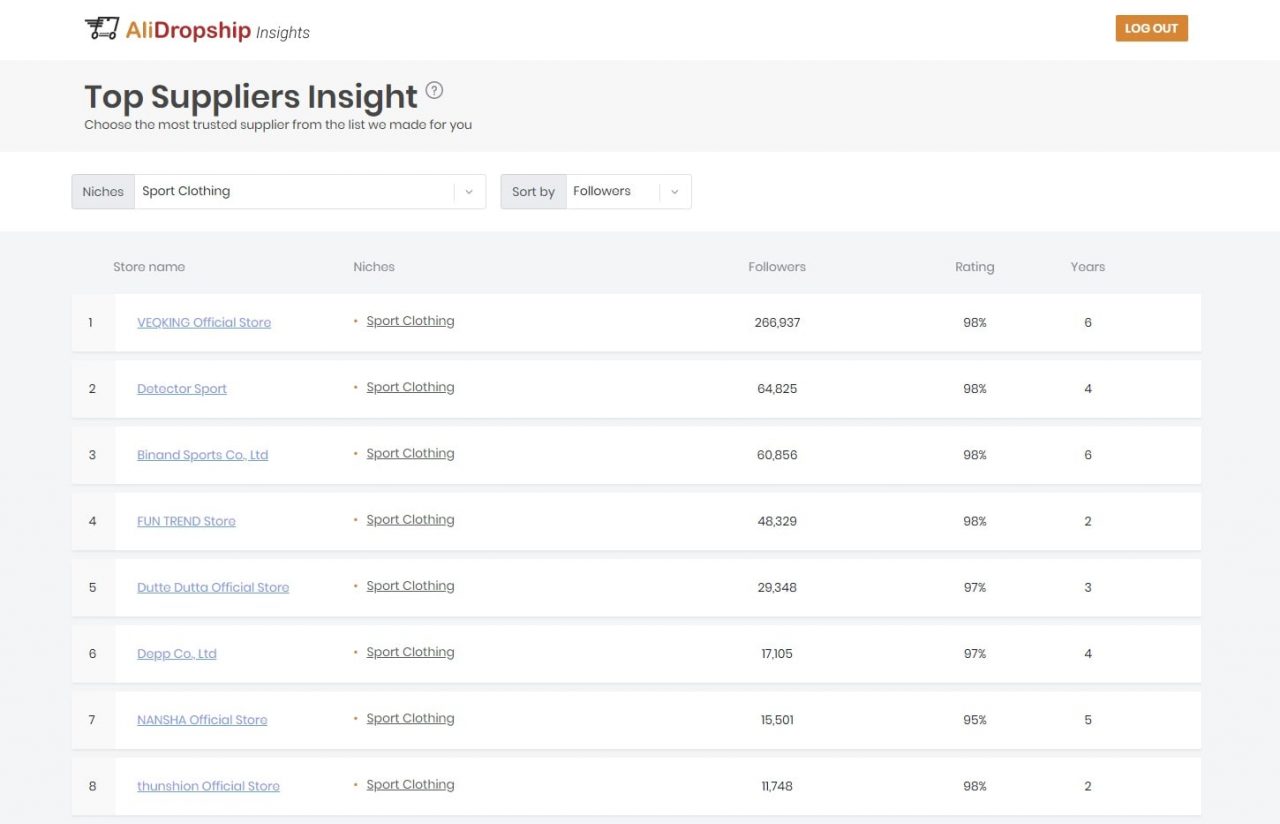Screen dimensions: 1280x824
Task: Click the Sport Clothing niche input field
Action: (x=295, y=192)
